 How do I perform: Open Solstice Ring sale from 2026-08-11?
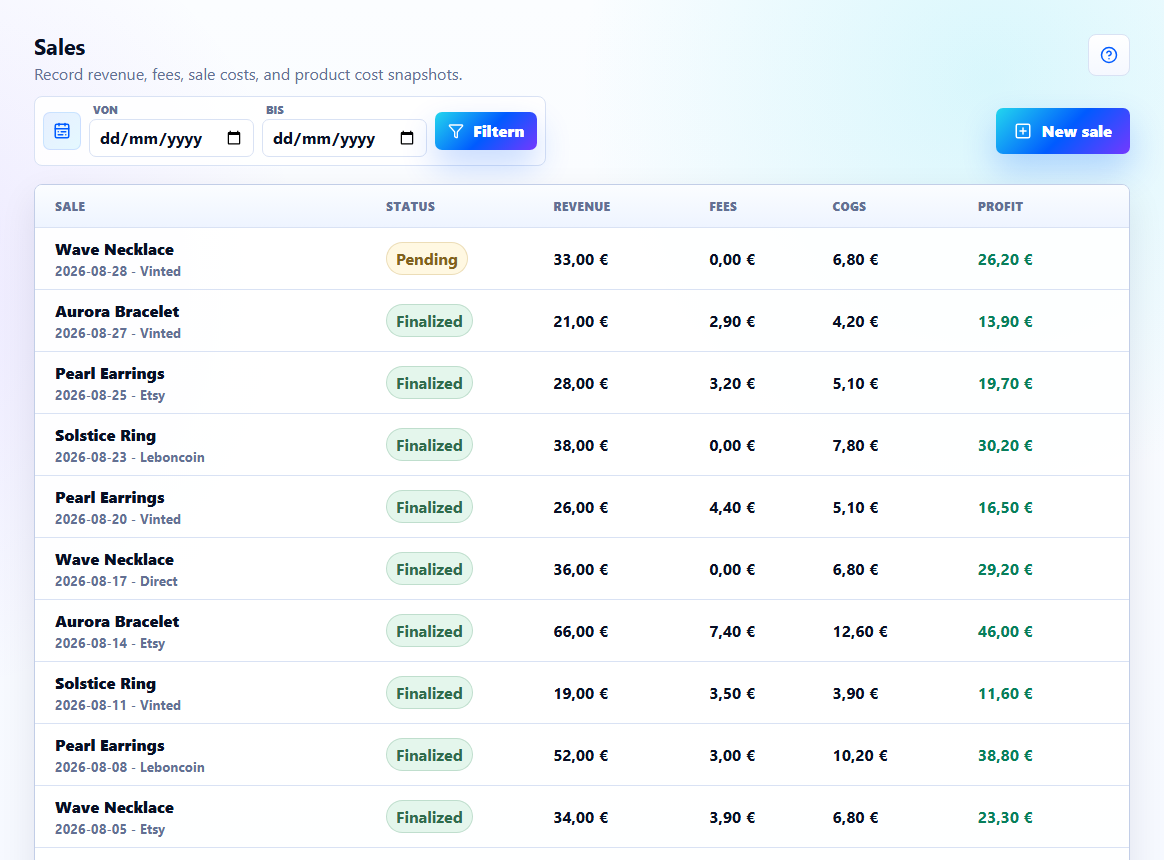tap(582, 693)
